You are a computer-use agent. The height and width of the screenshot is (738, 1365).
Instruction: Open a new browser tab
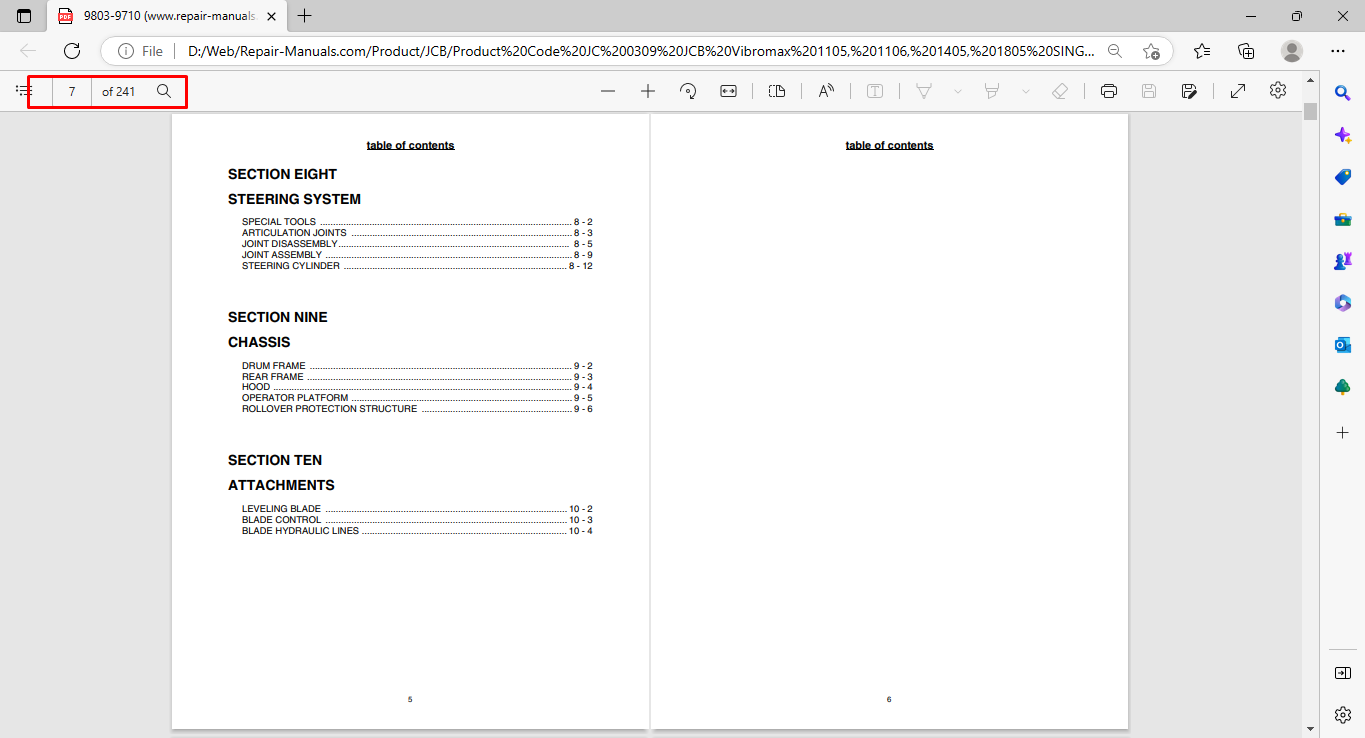[305, 16]
